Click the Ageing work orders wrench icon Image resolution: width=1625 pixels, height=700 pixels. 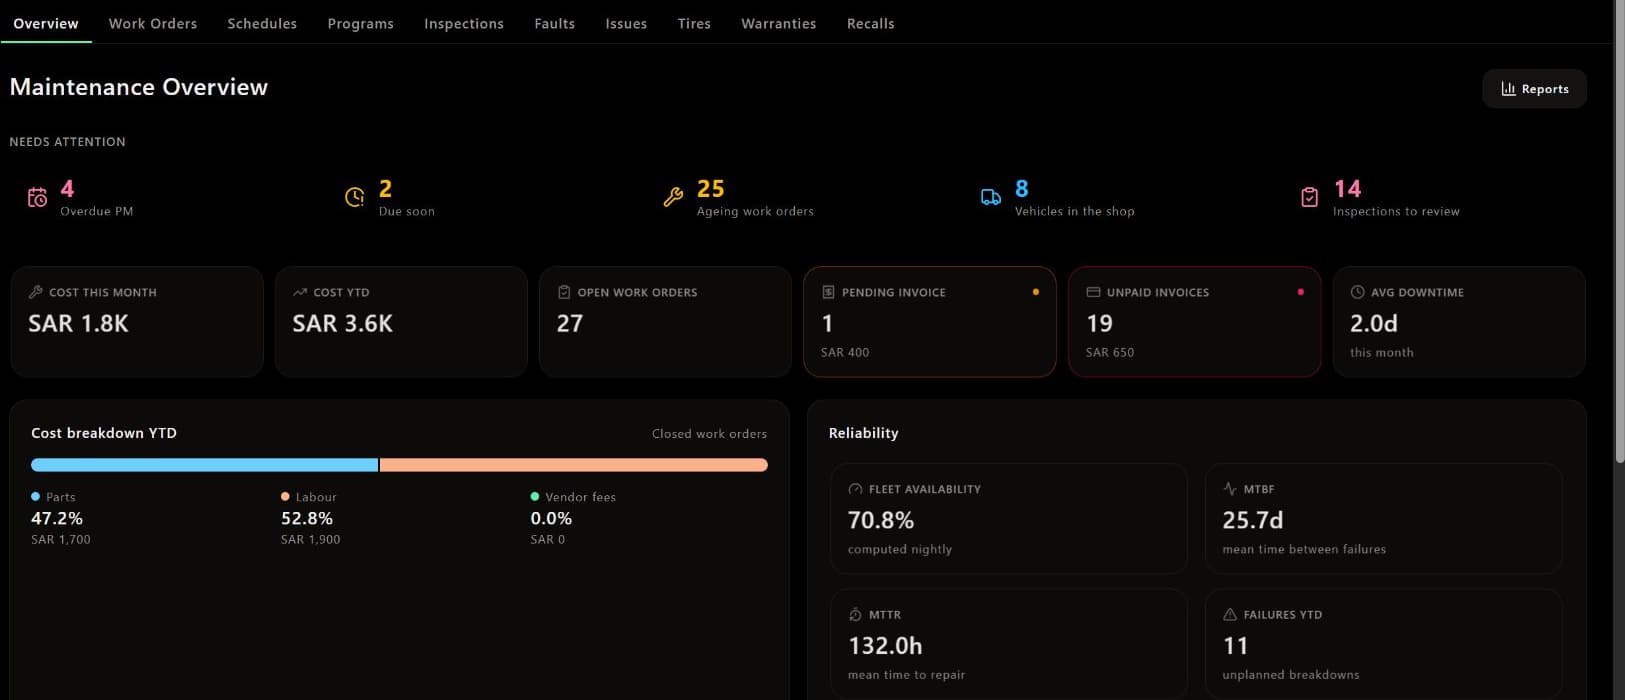tap(673, 198)
